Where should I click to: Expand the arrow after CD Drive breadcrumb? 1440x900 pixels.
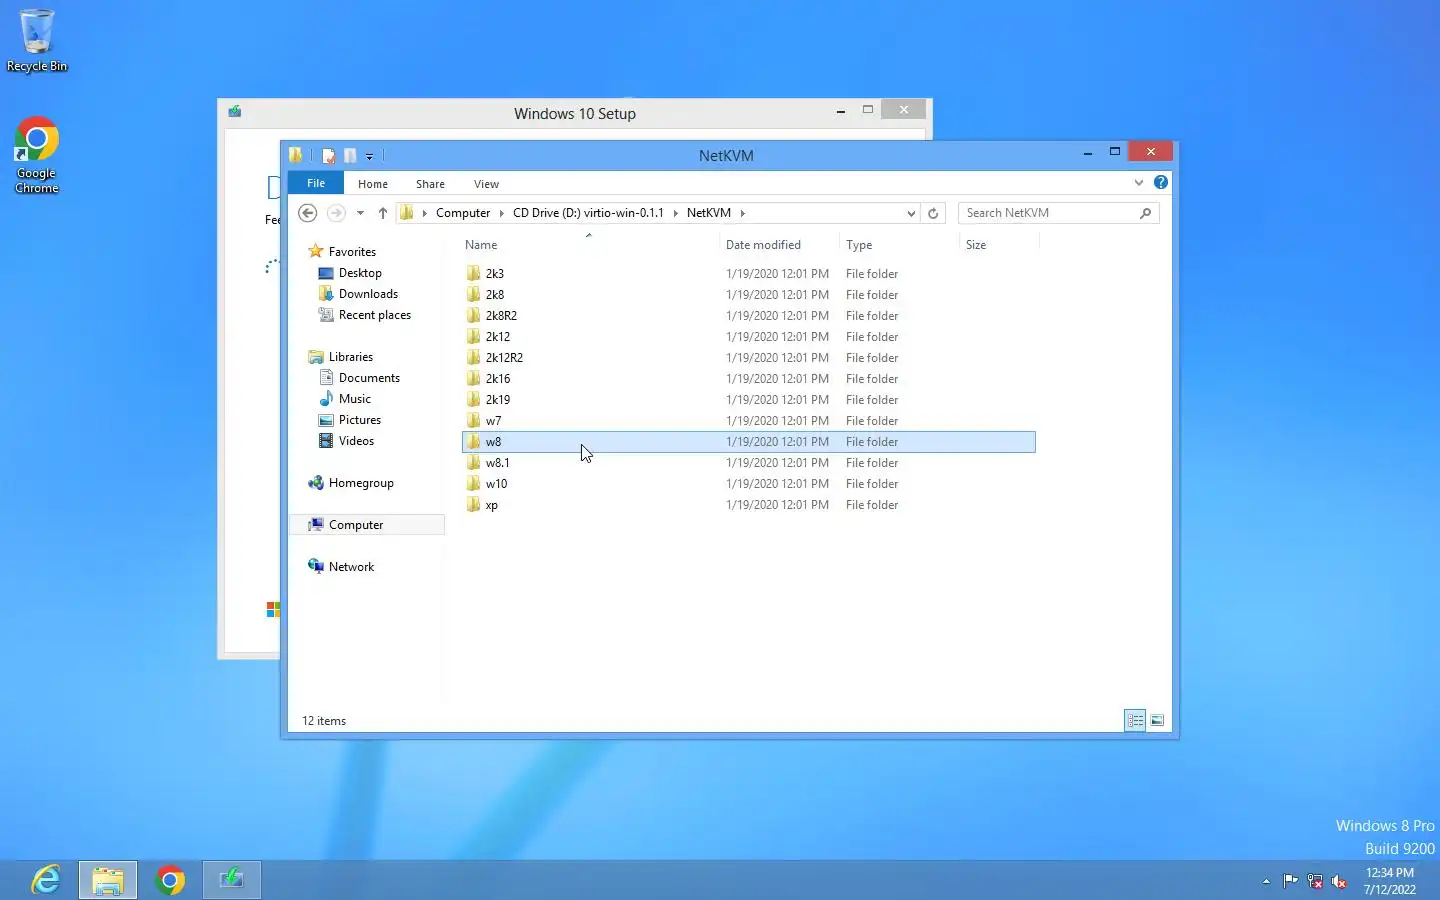(676, 213)
